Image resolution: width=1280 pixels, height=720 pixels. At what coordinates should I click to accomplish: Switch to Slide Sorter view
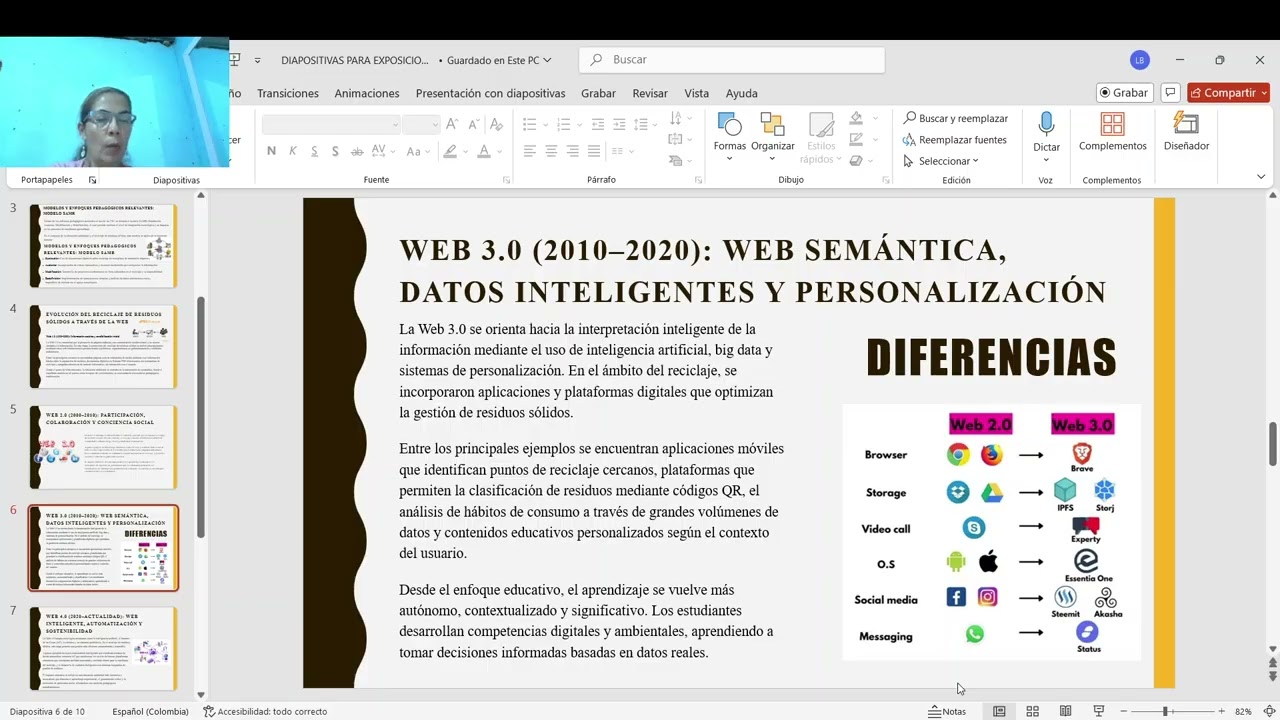pos(1032,711)
